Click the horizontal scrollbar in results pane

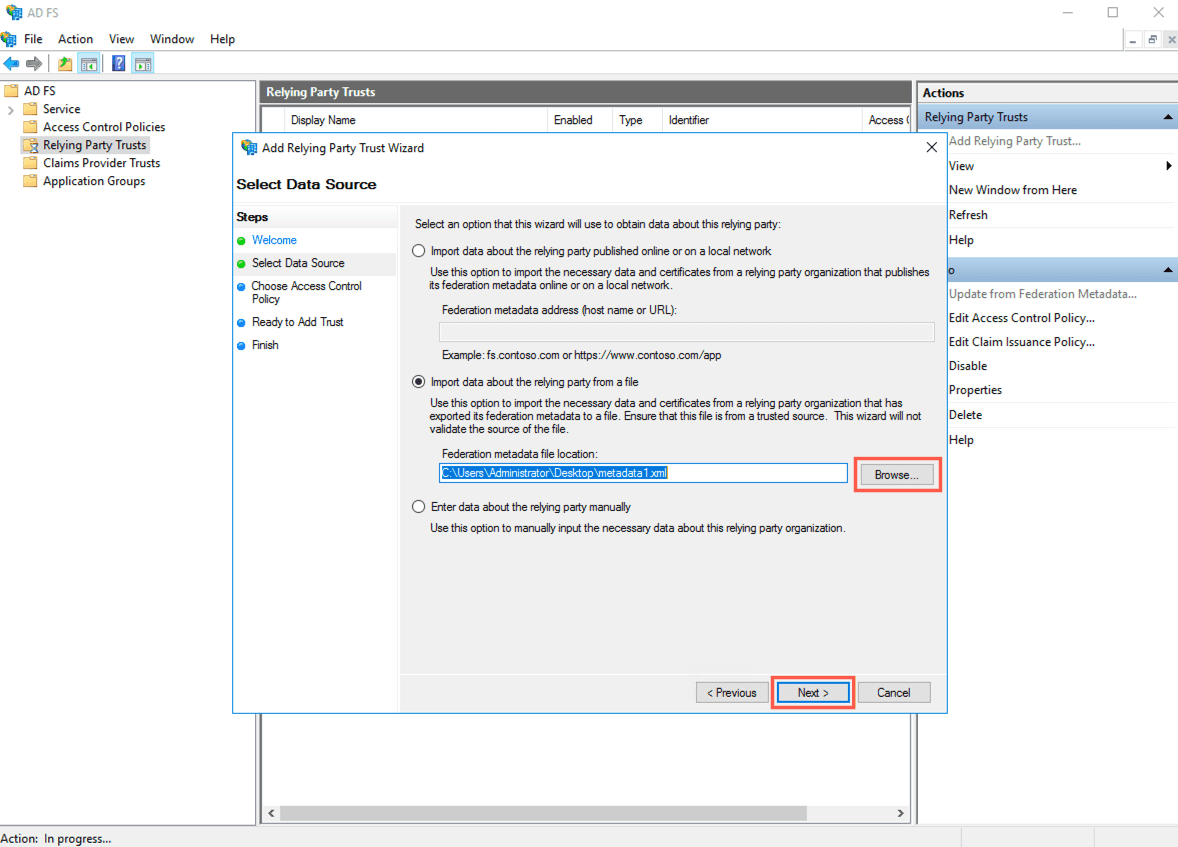pyautogui.click(x=585, y=814)
